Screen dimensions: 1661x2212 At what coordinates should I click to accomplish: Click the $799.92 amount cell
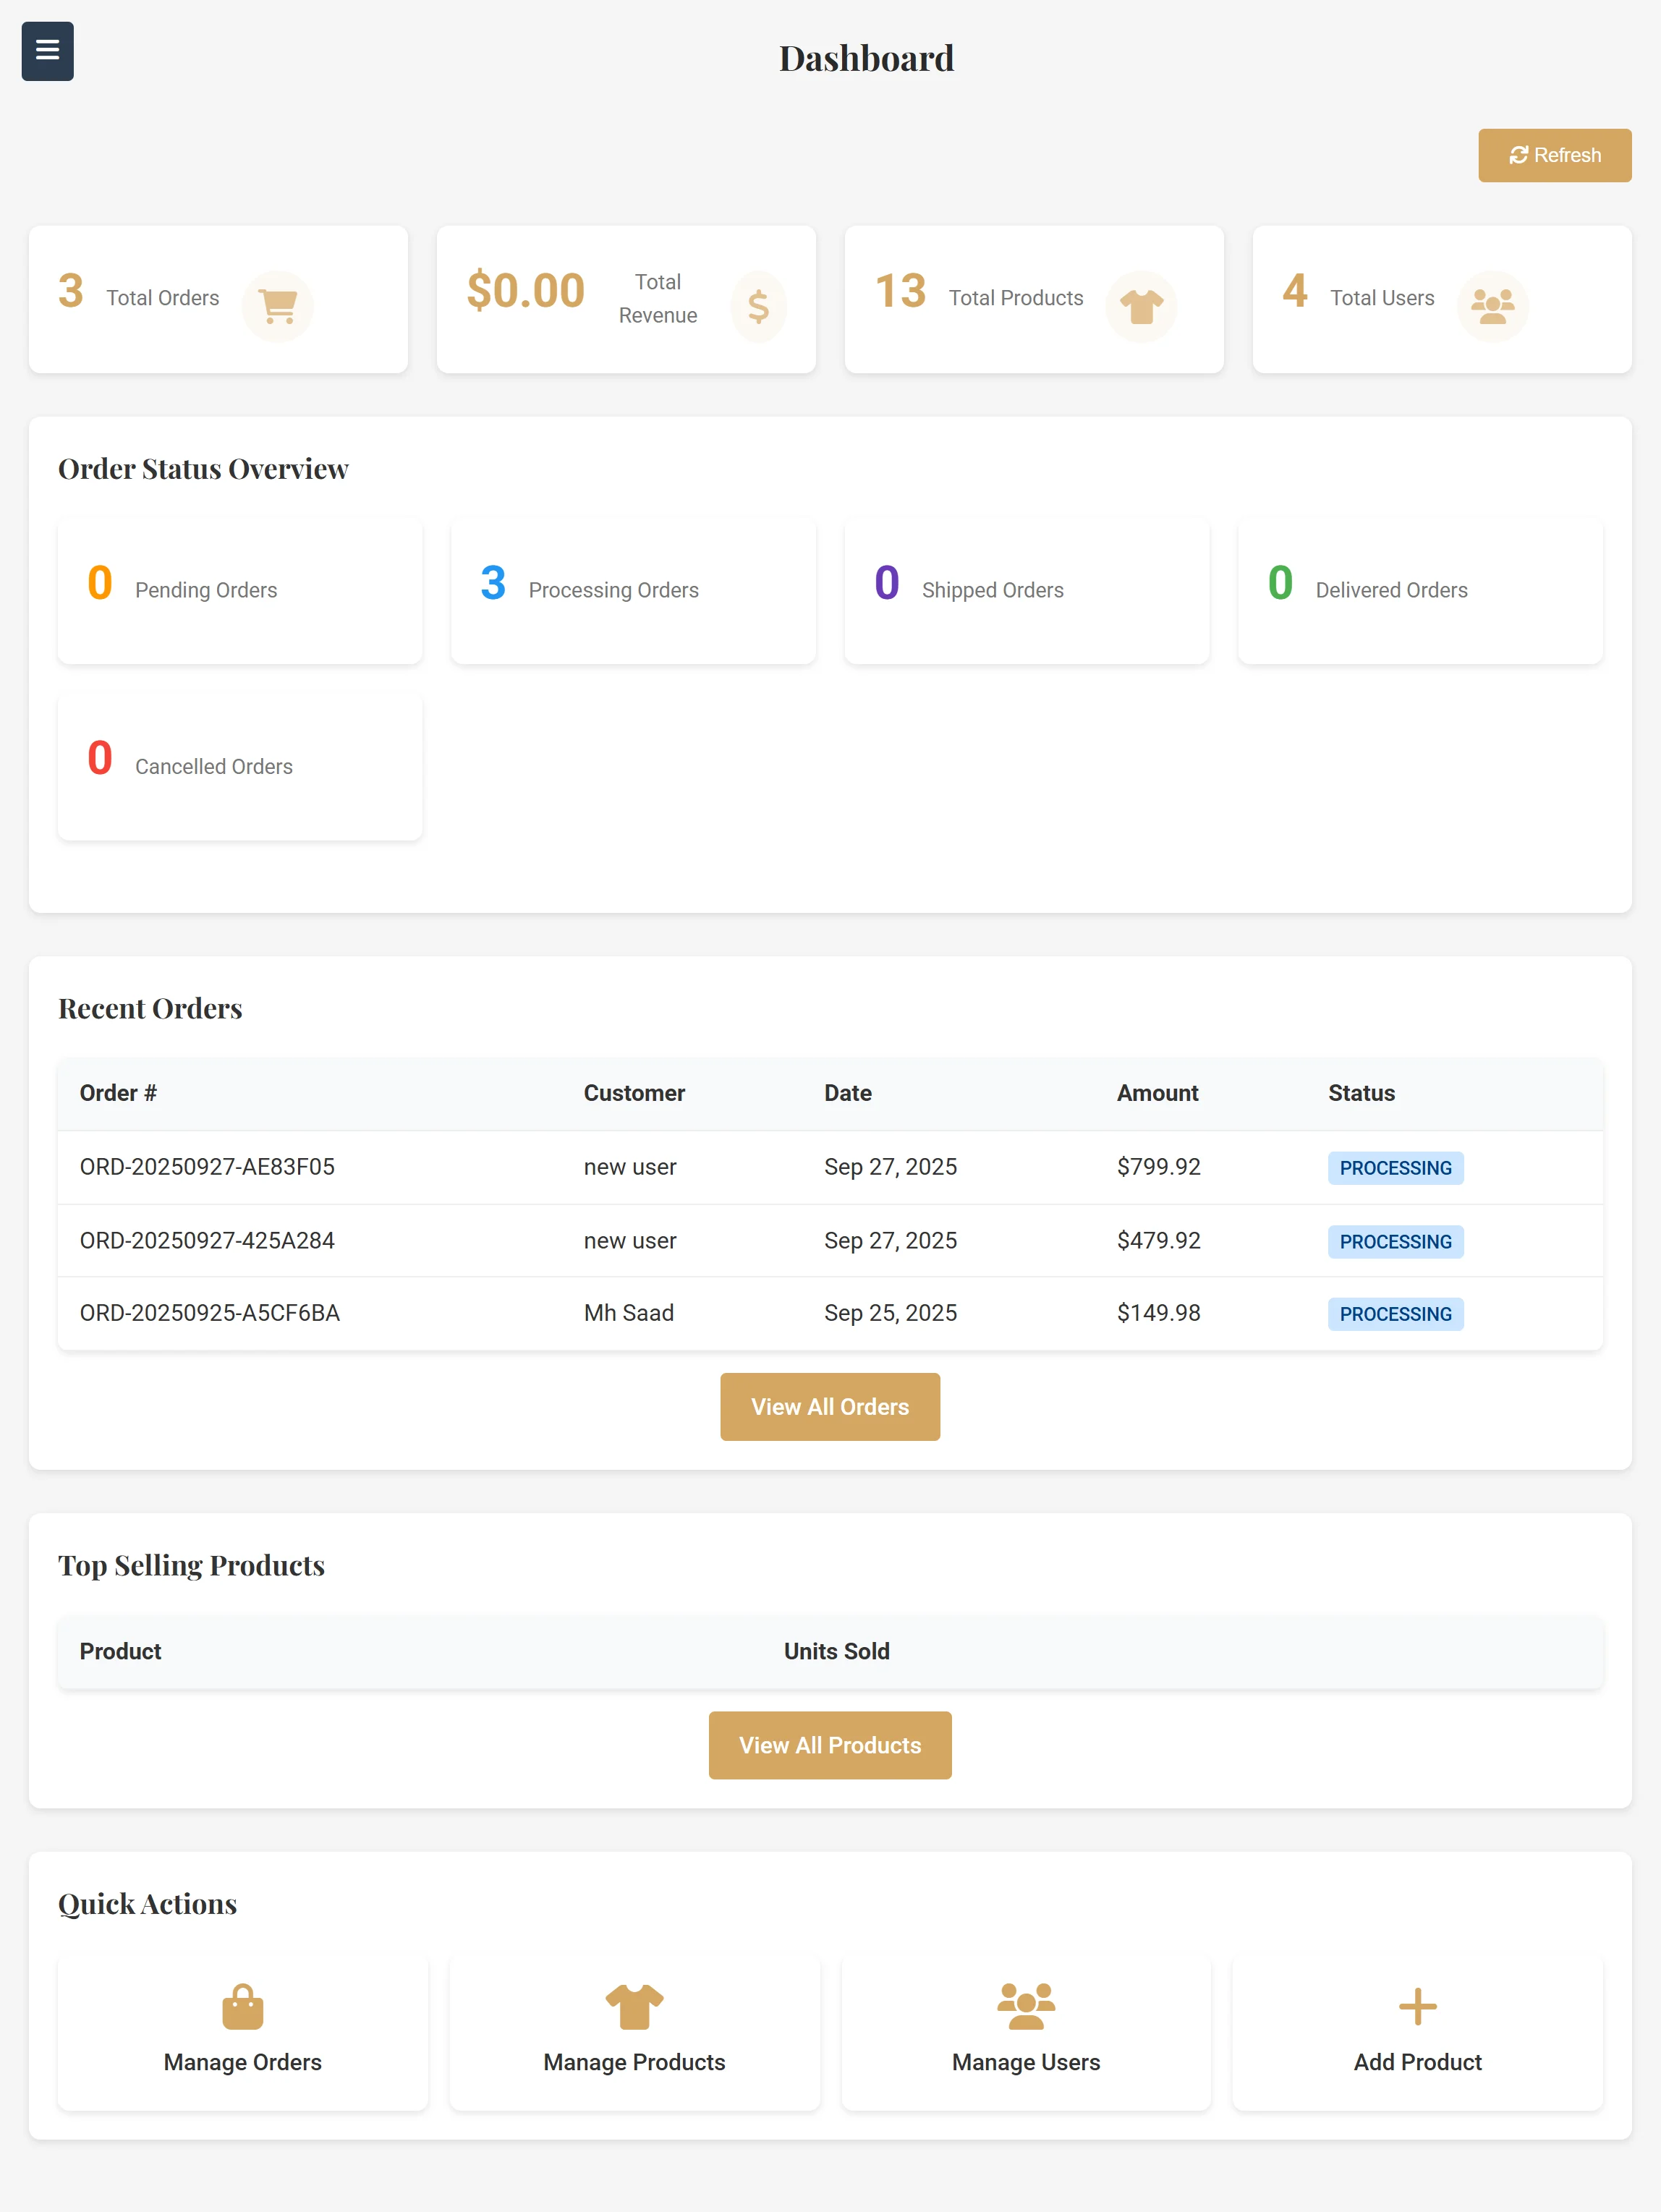pos(1159,1167)
